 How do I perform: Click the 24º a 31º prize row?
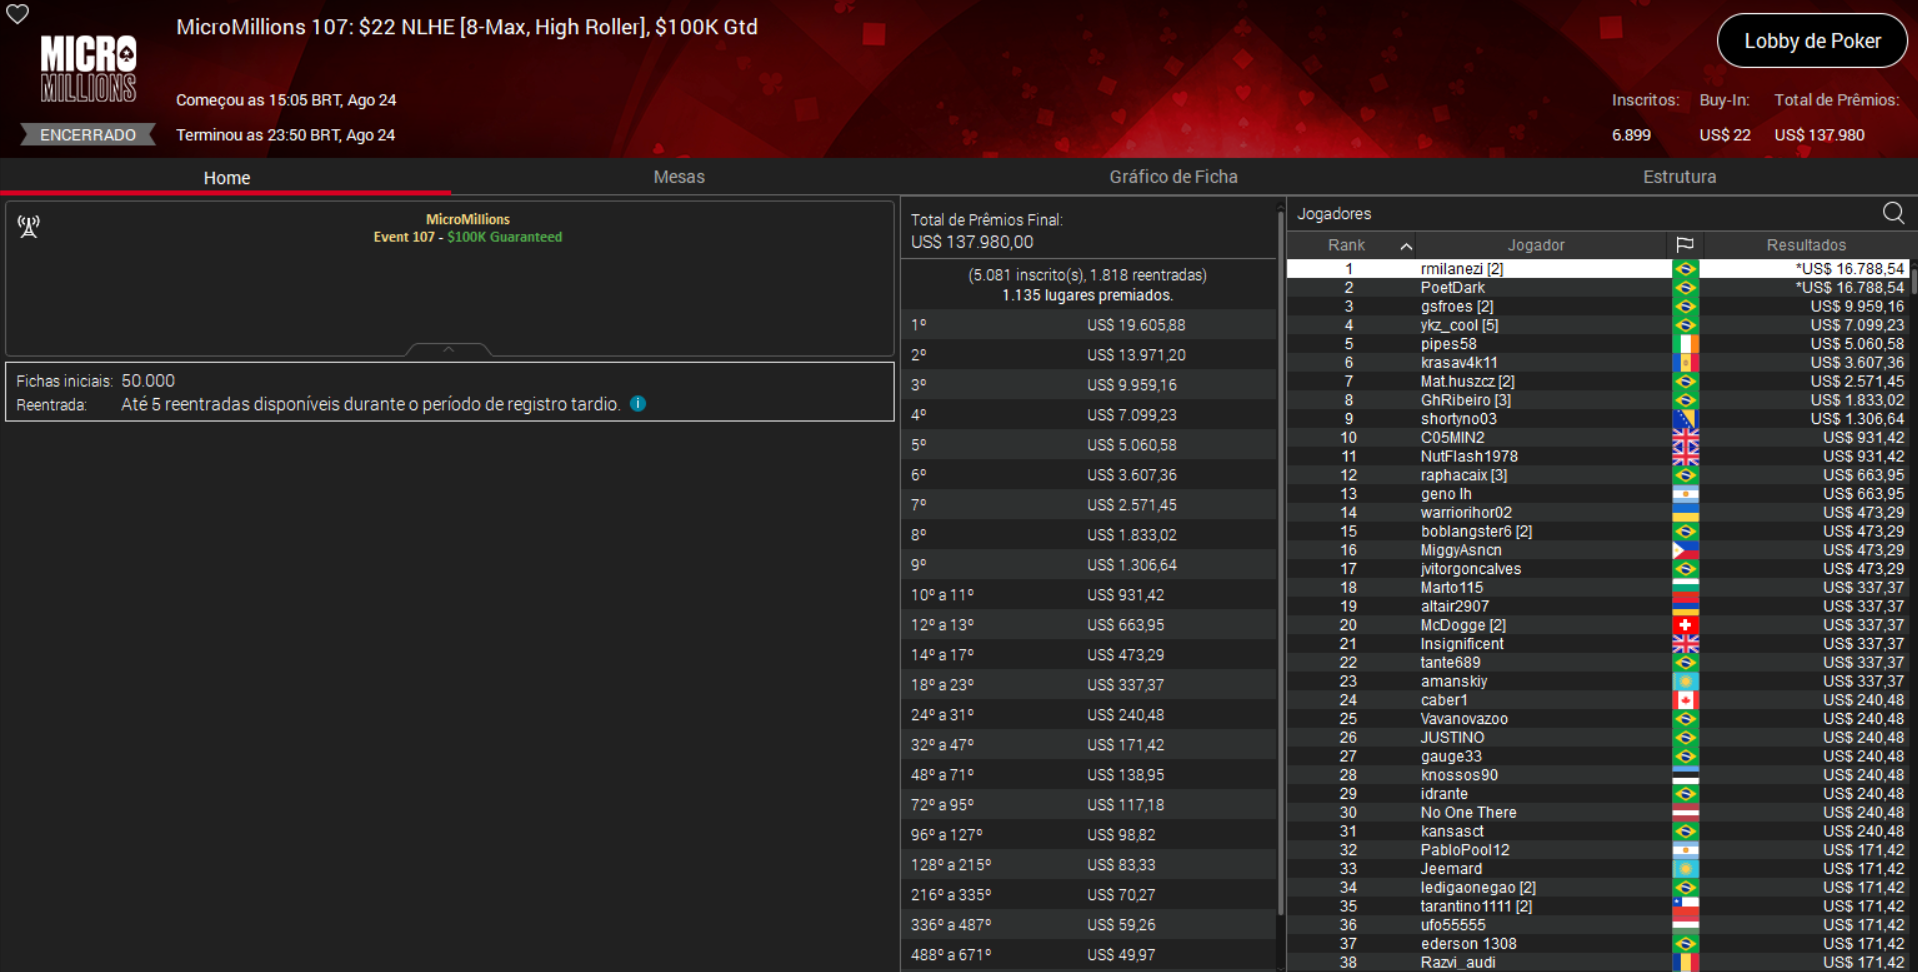coord(1089,715)
